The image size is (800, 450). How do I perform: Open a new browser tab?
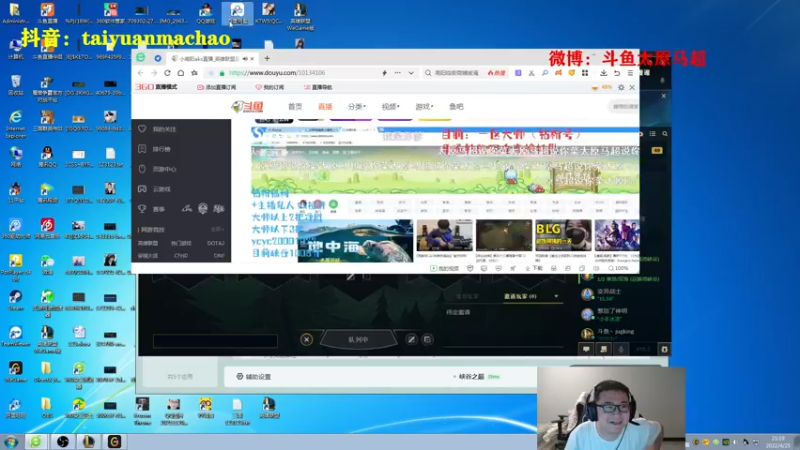pos(267,58)
